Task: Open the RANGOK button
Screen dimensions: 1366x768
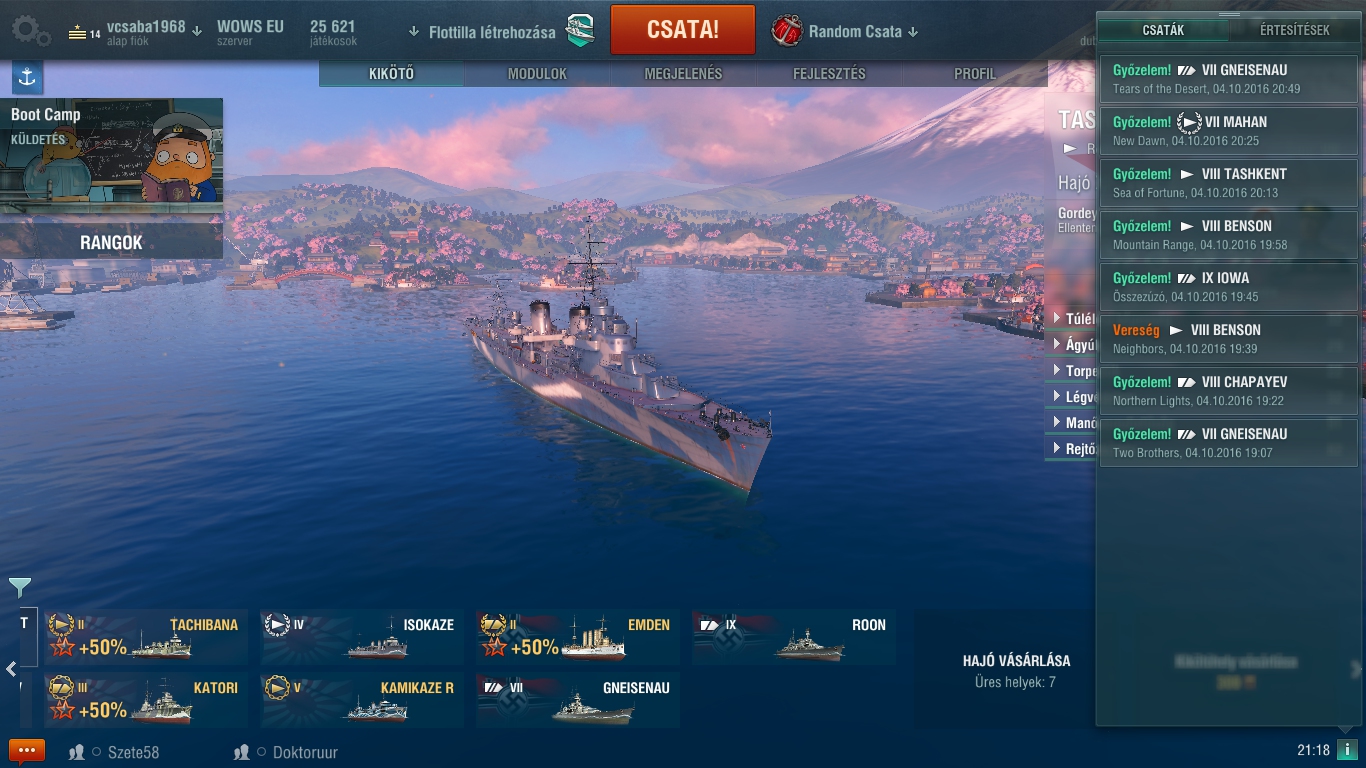Action: coord(111,242)
